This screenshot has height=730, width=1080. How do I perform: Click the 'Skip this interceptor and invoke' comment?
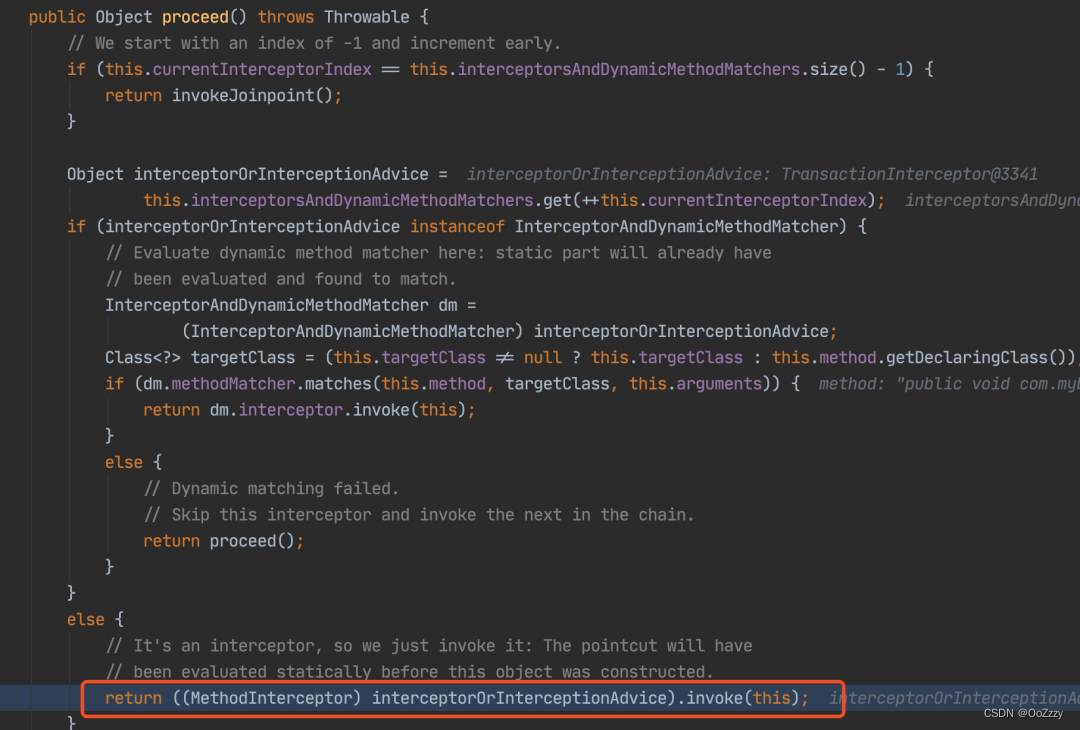pyautogui.click(x=419, y=514)
